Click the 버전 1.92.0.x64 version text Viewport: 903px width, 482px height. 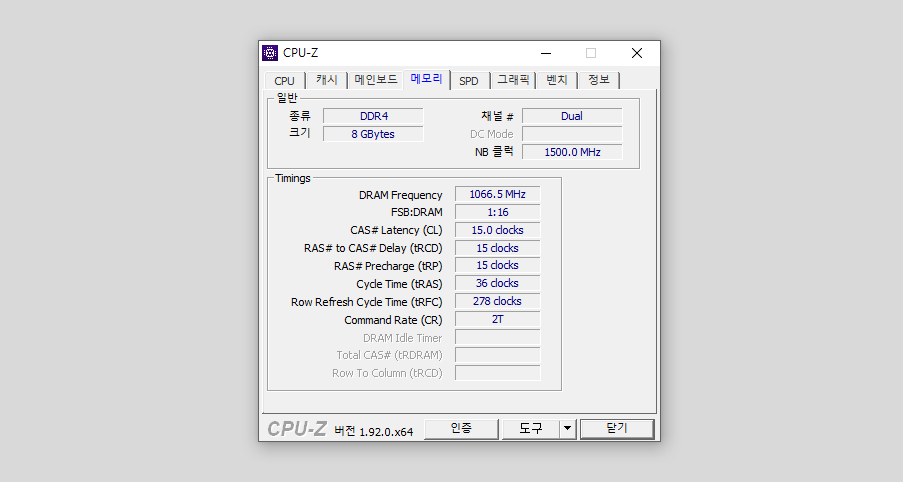[x=373, y=431]
